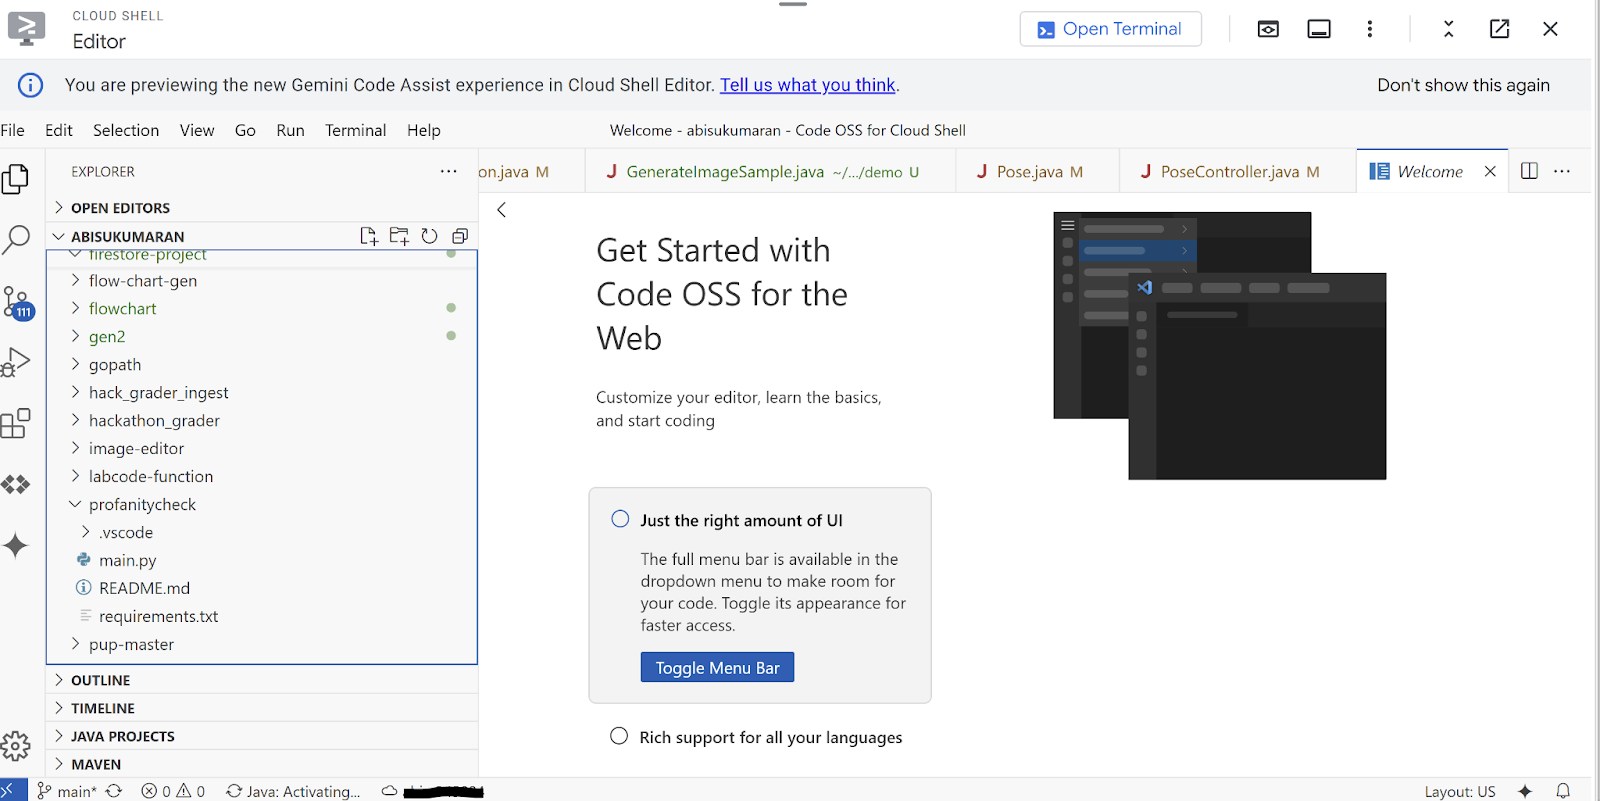
Task: Select 'Just the right amount of UI' radio
Action: [x=620, y=519]
